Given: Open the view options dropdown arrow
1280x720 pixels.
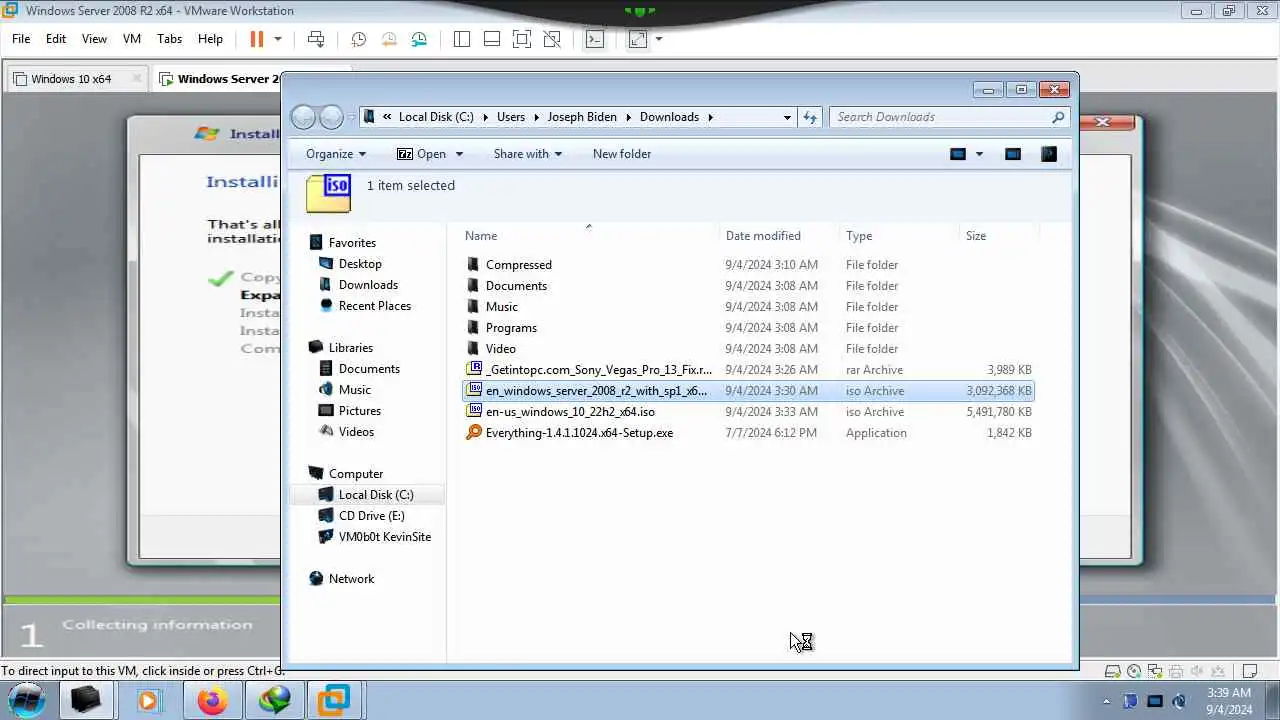Looking at the screenshot, I should click(x=979, y=154).
